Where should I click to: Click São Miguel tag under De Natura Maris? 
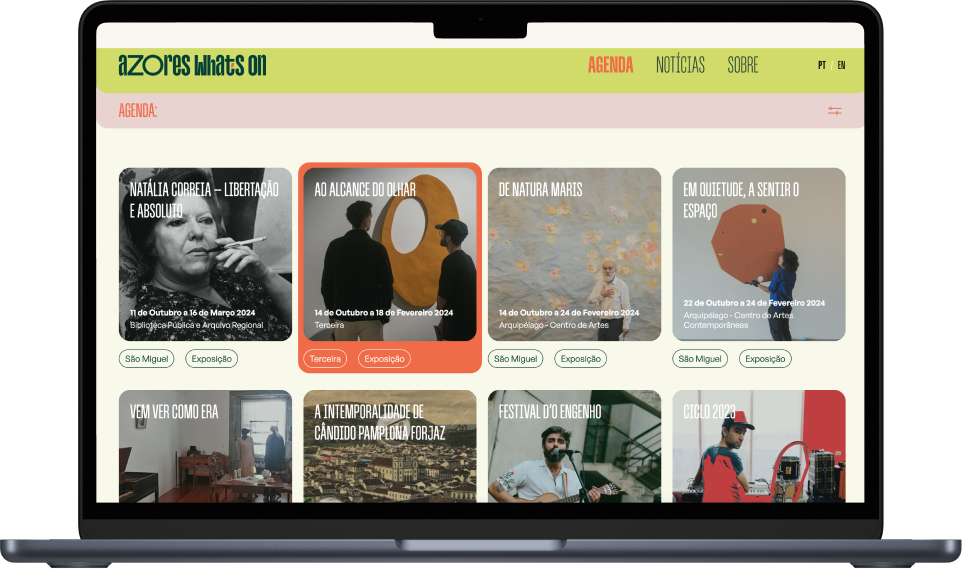[x=515, y=359]
